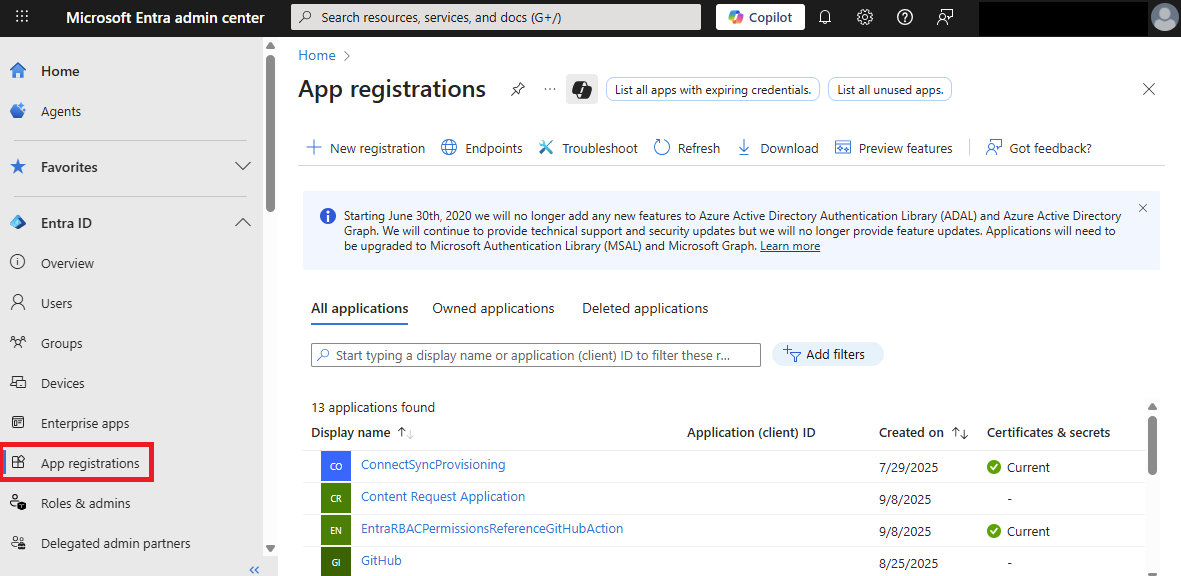Image resolution: width=1181 pixels, height=576 pixels.
Task: Collapse the Entra ID section
Action: (242, 222)
